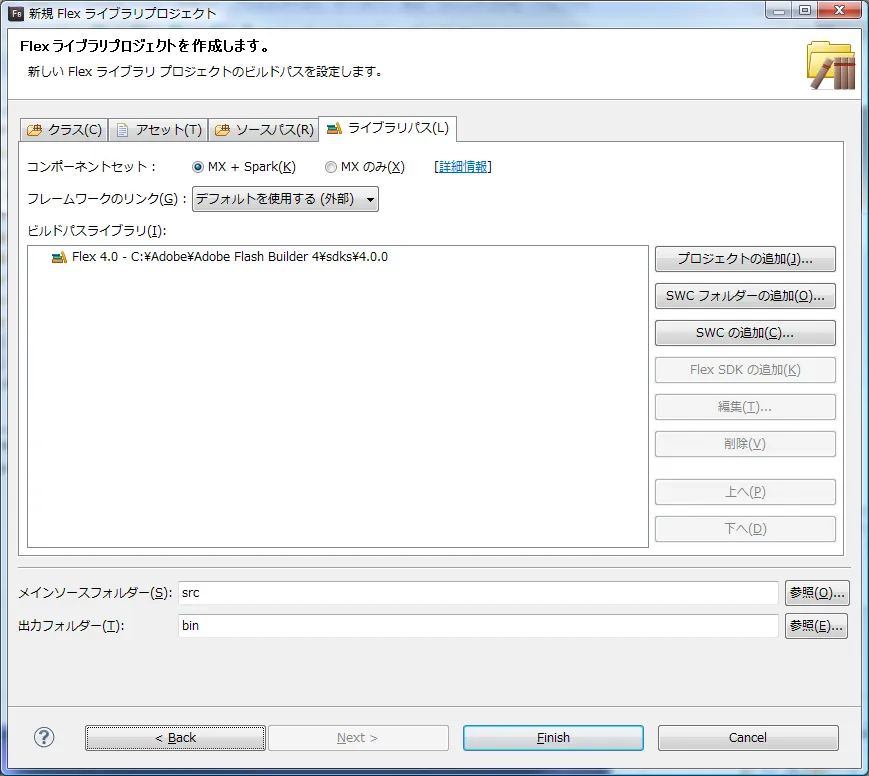The height and width of the screenshot is (776, 869).
Task: Click the ライブラリパス(L) tab books icon
Action: [334, 129]
